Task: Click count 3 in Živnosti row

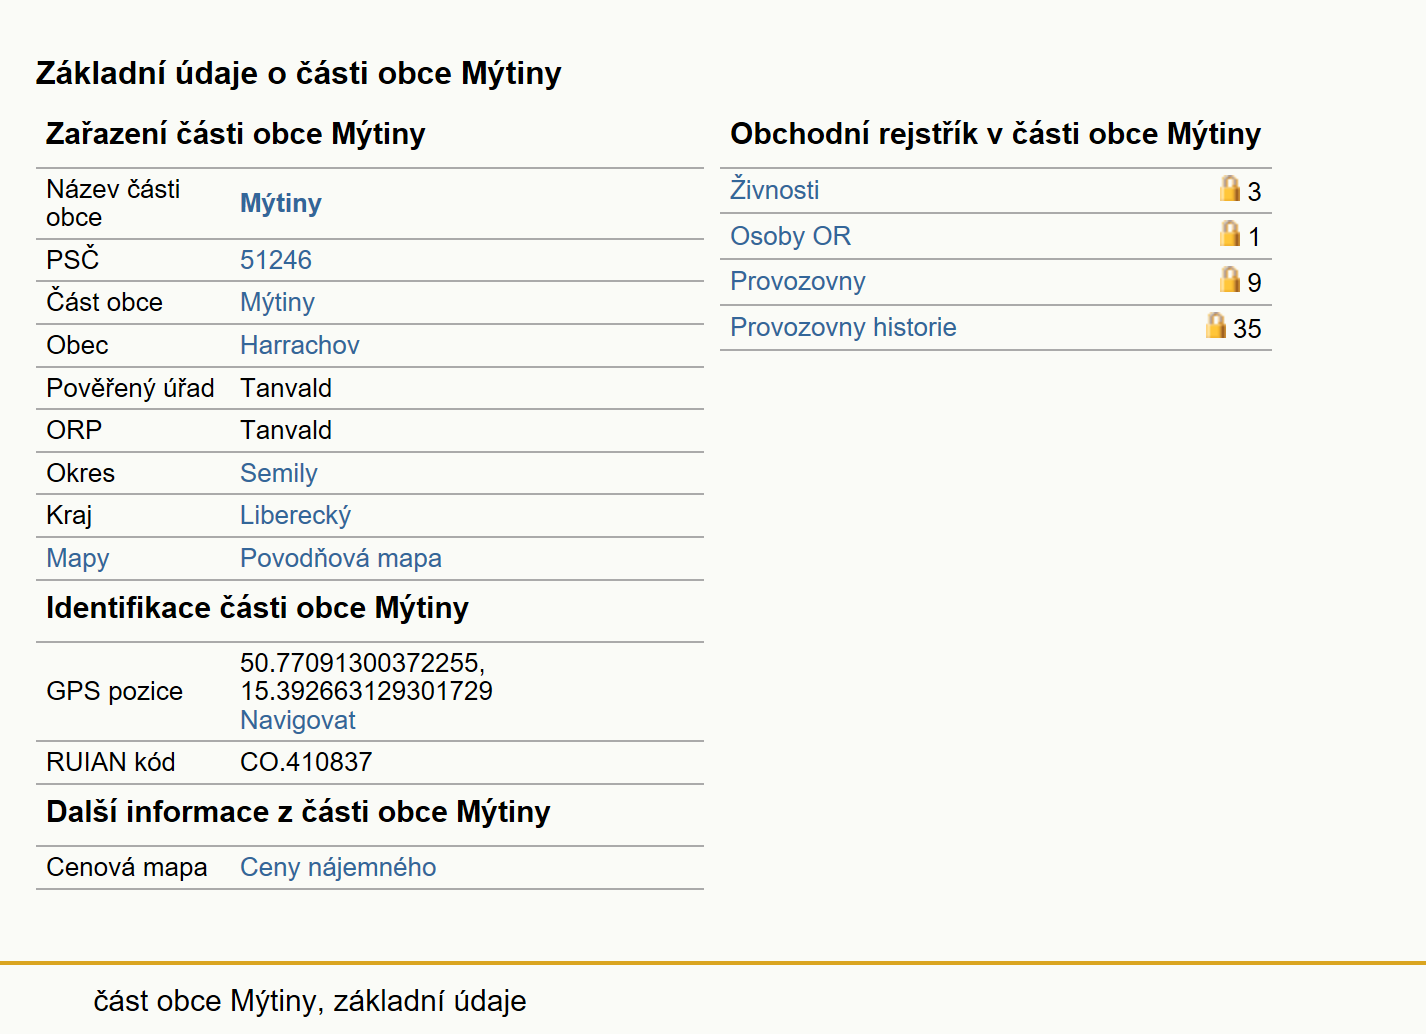Action: (x=1254, y=192)
